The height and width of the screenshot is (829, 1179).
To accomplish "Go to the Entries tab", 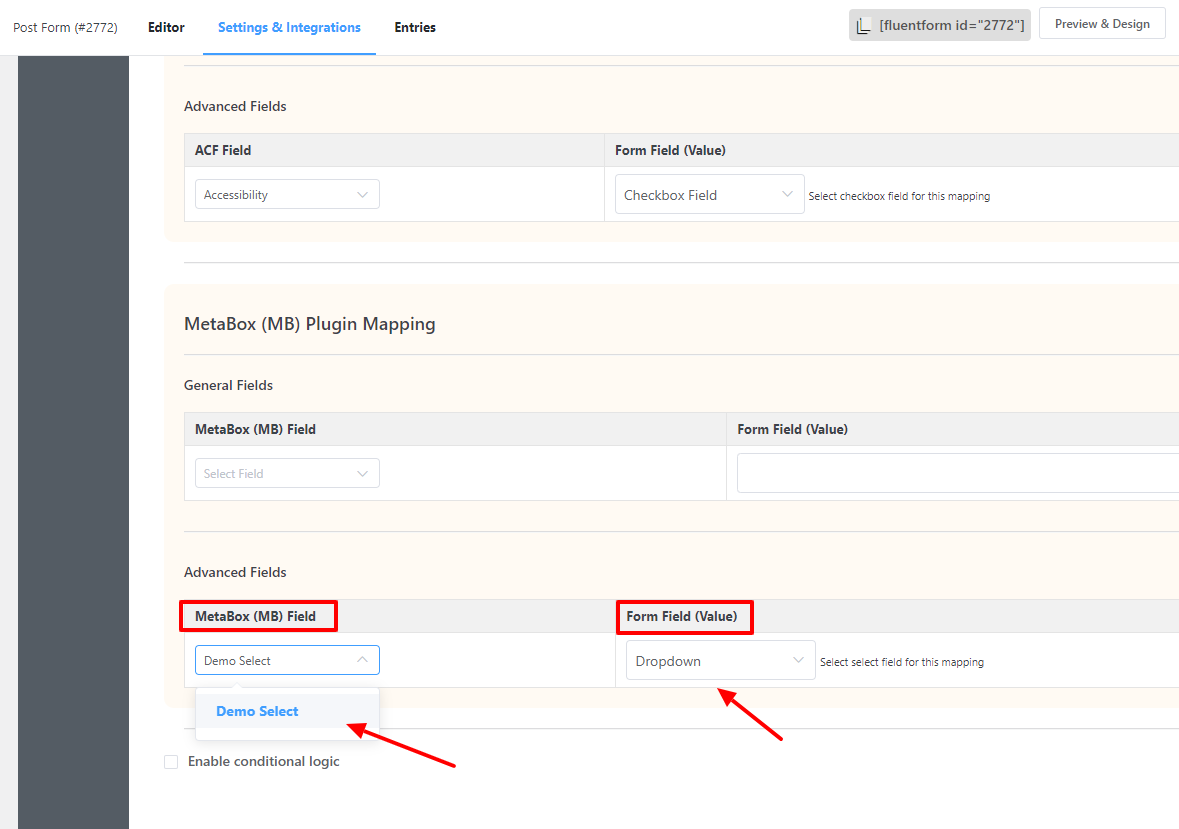I will point(415,27).
